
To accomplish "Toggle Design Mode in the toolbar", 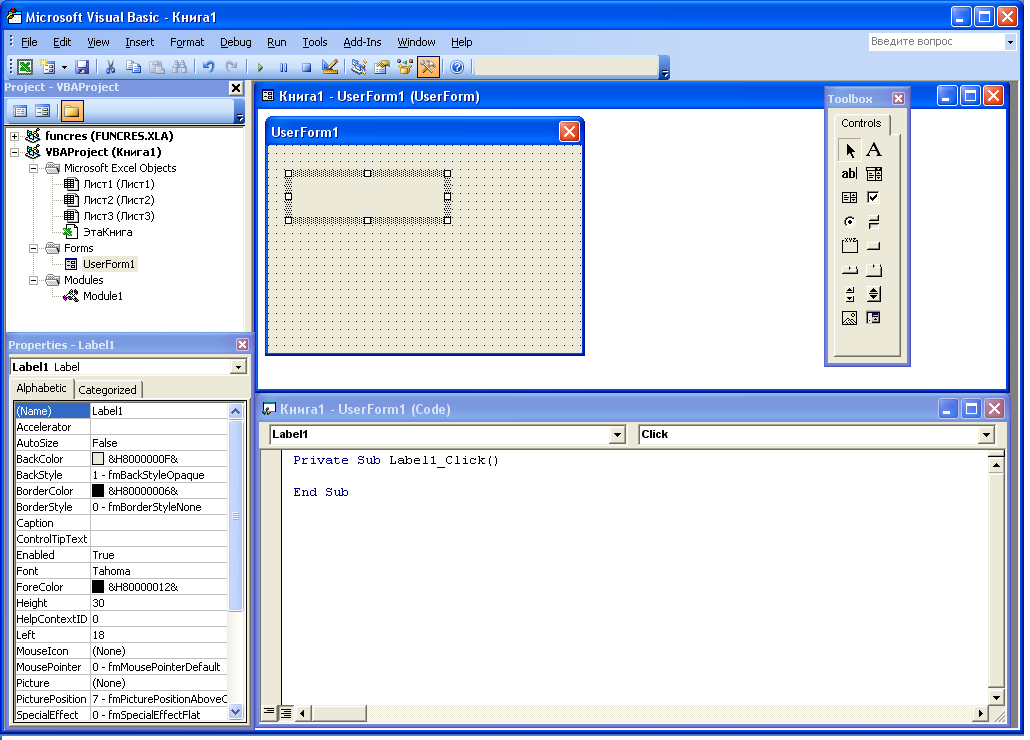I will click(x=330, y=67).
